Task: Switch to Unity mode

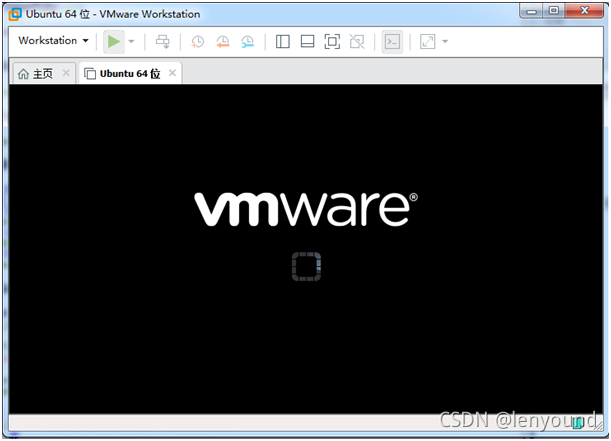Action: [357, 41]
